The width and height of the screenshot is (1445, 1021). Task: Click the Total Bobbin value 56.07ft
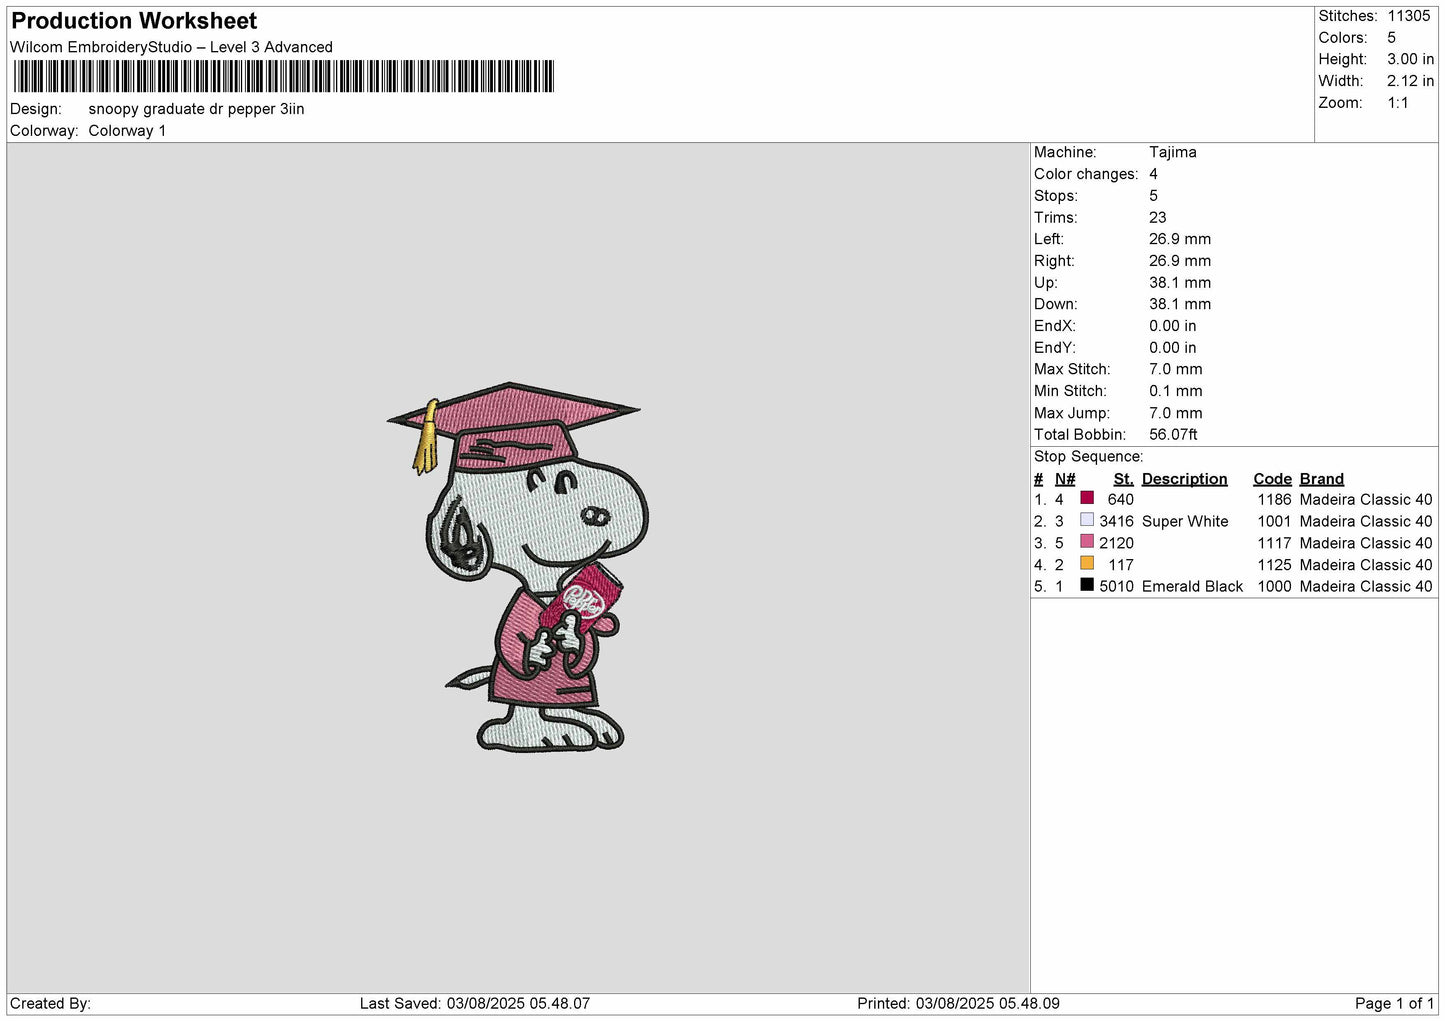tap(1174, 435)
